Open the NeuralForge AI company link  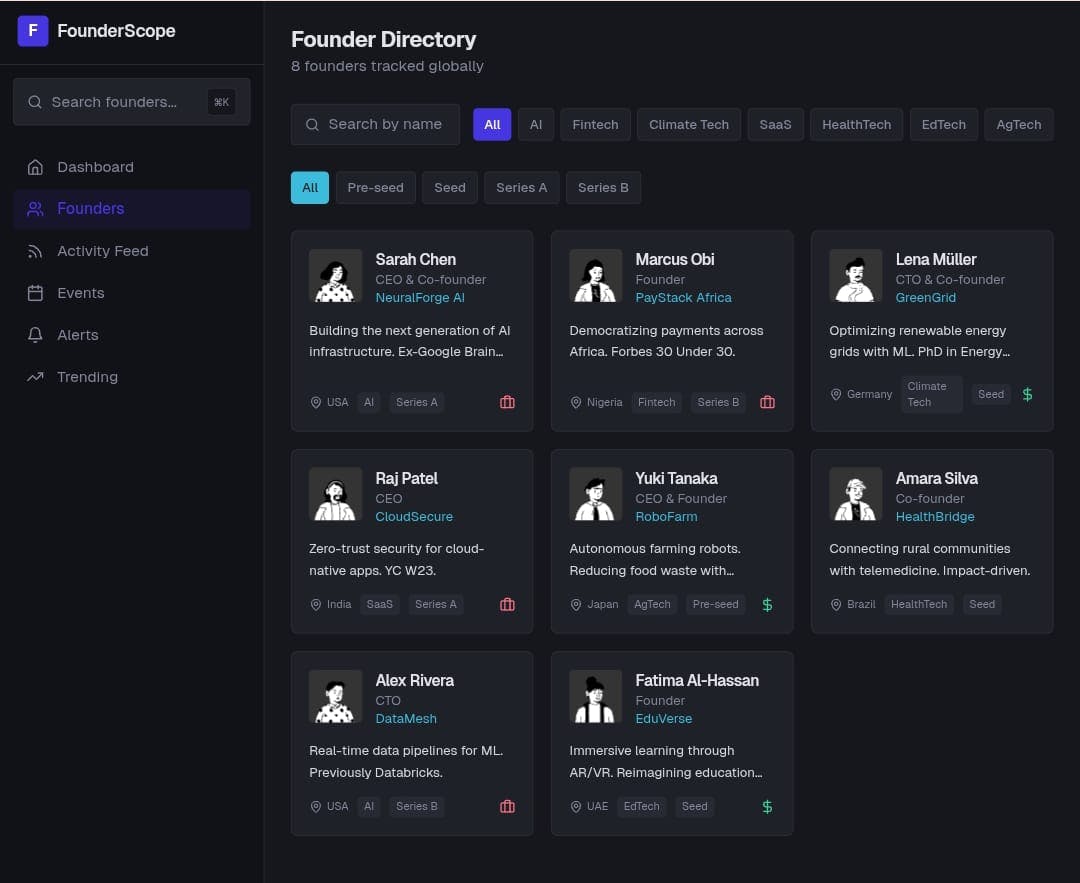point(419,298)
